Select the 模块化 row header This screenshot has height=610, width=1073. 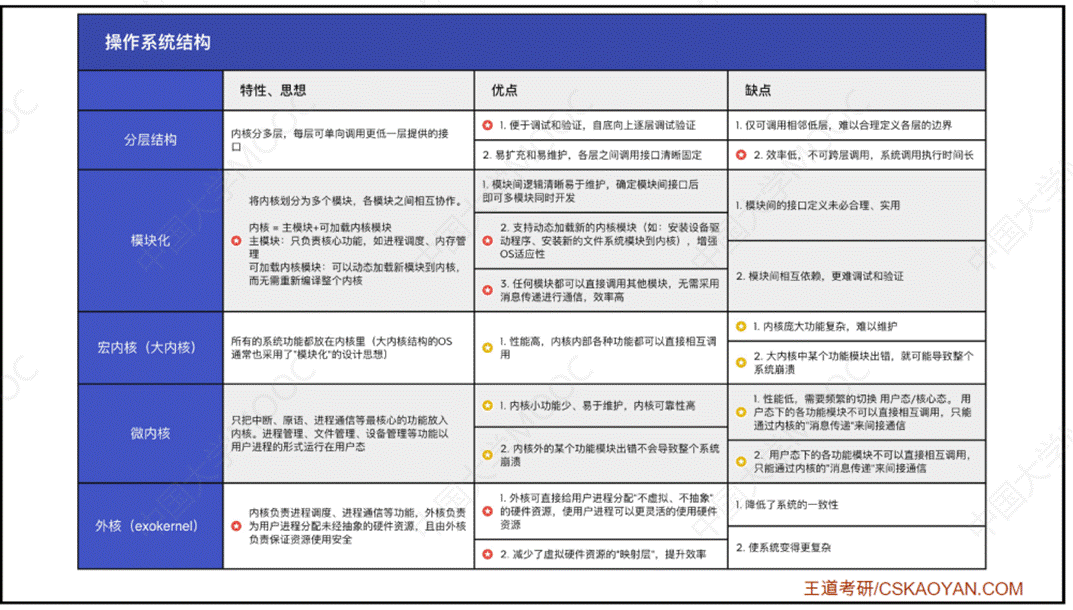[151, 240]
